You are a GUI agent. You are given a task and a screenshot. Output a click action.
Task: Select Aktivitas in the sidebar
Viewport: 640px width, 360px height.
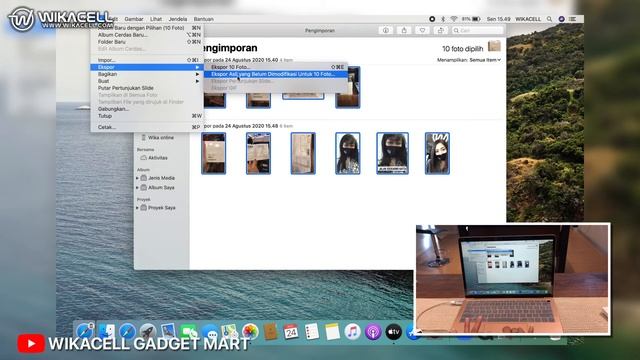pyautogui.click(x=158, y=158)
